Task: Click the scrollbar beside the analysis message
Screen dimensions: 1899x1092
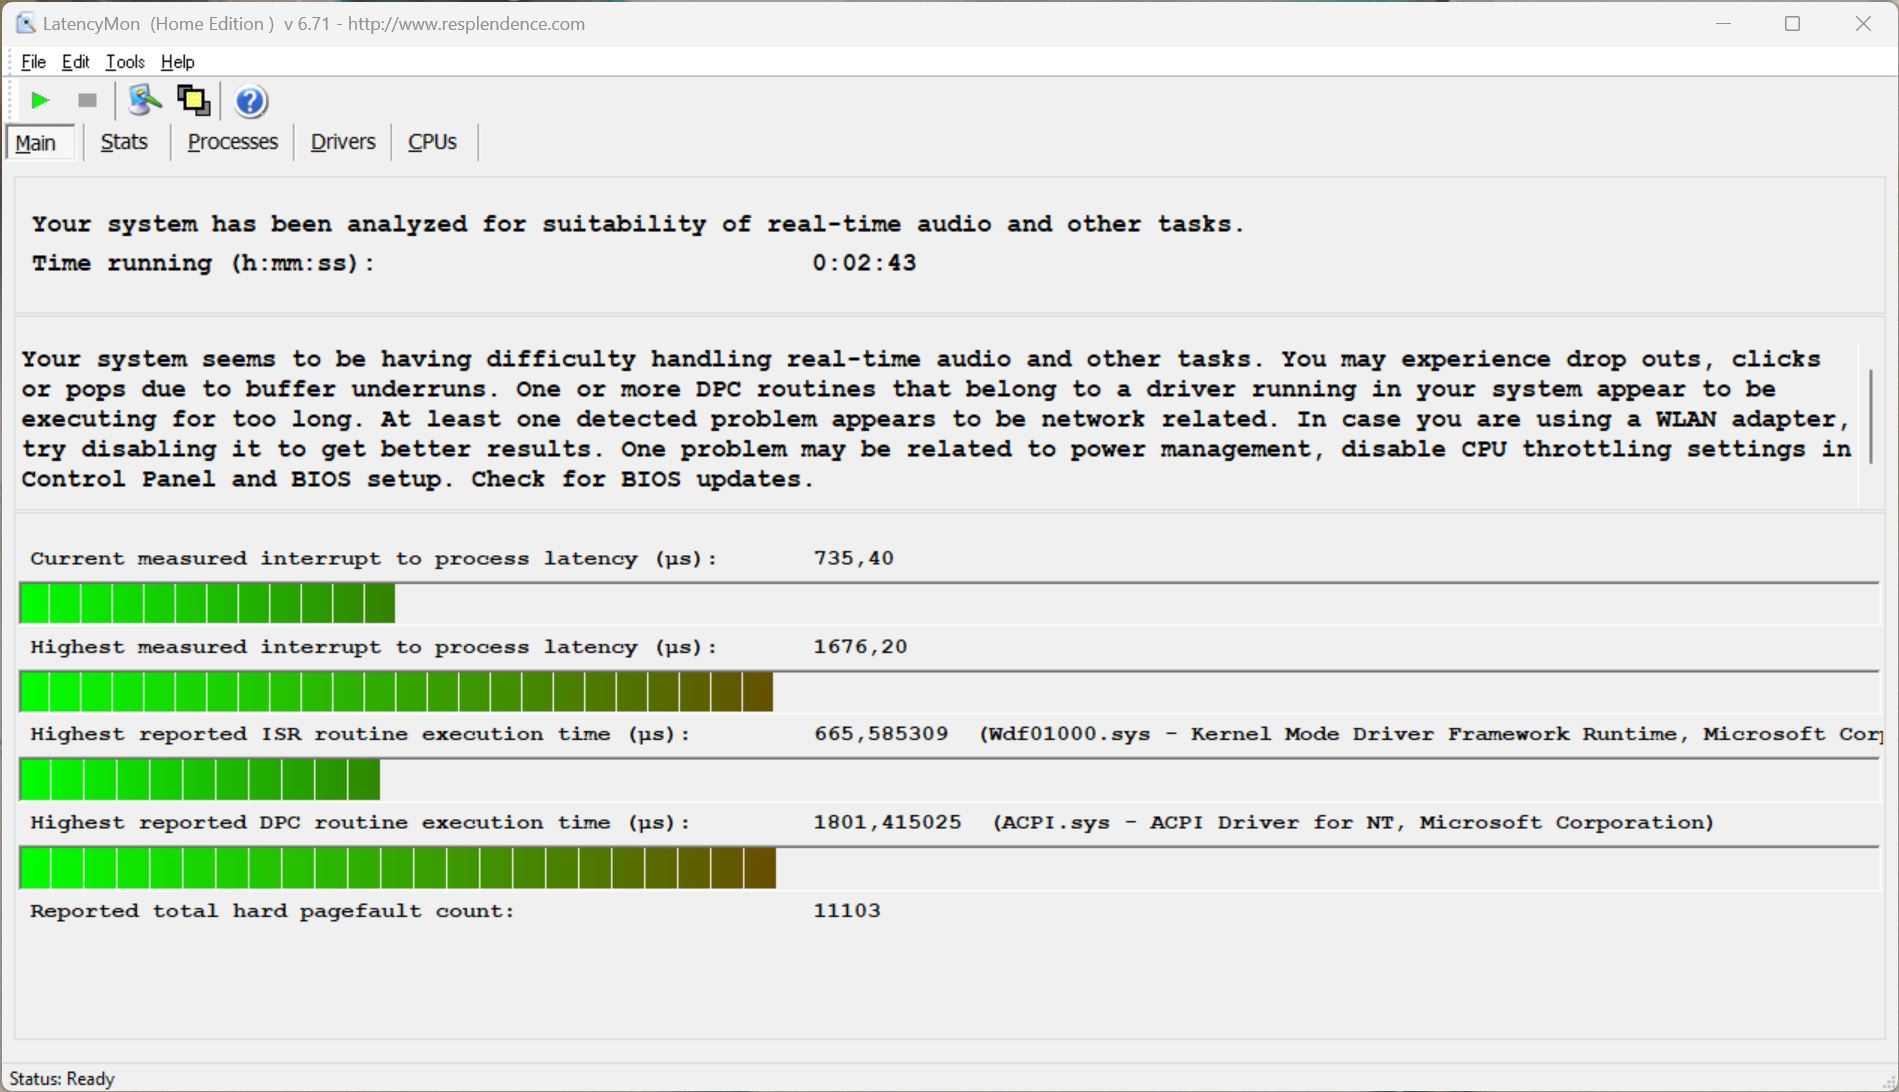Action: pyautogui.click(x=1869, y=417)
